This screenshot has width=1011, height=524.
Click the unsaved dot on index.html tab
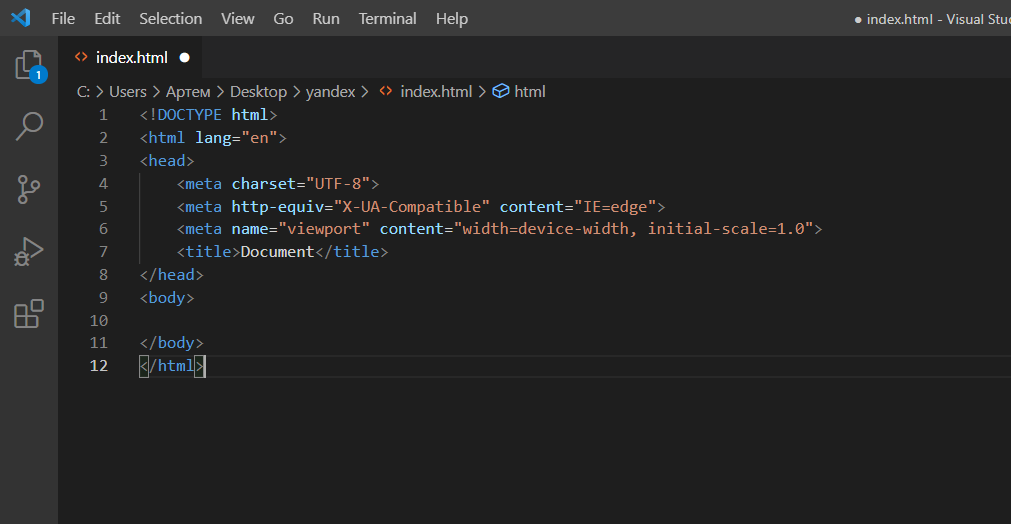pos(184,57)
